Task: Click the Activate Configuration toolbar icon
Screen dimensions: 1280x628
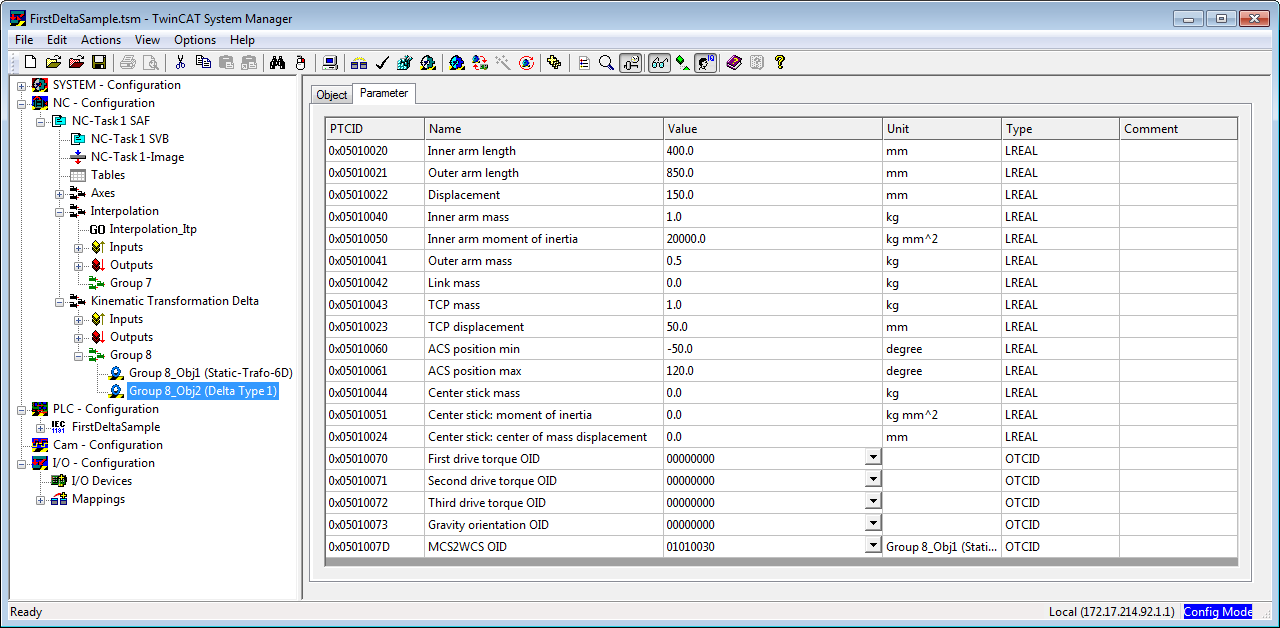Action: (x=405, y=62)
